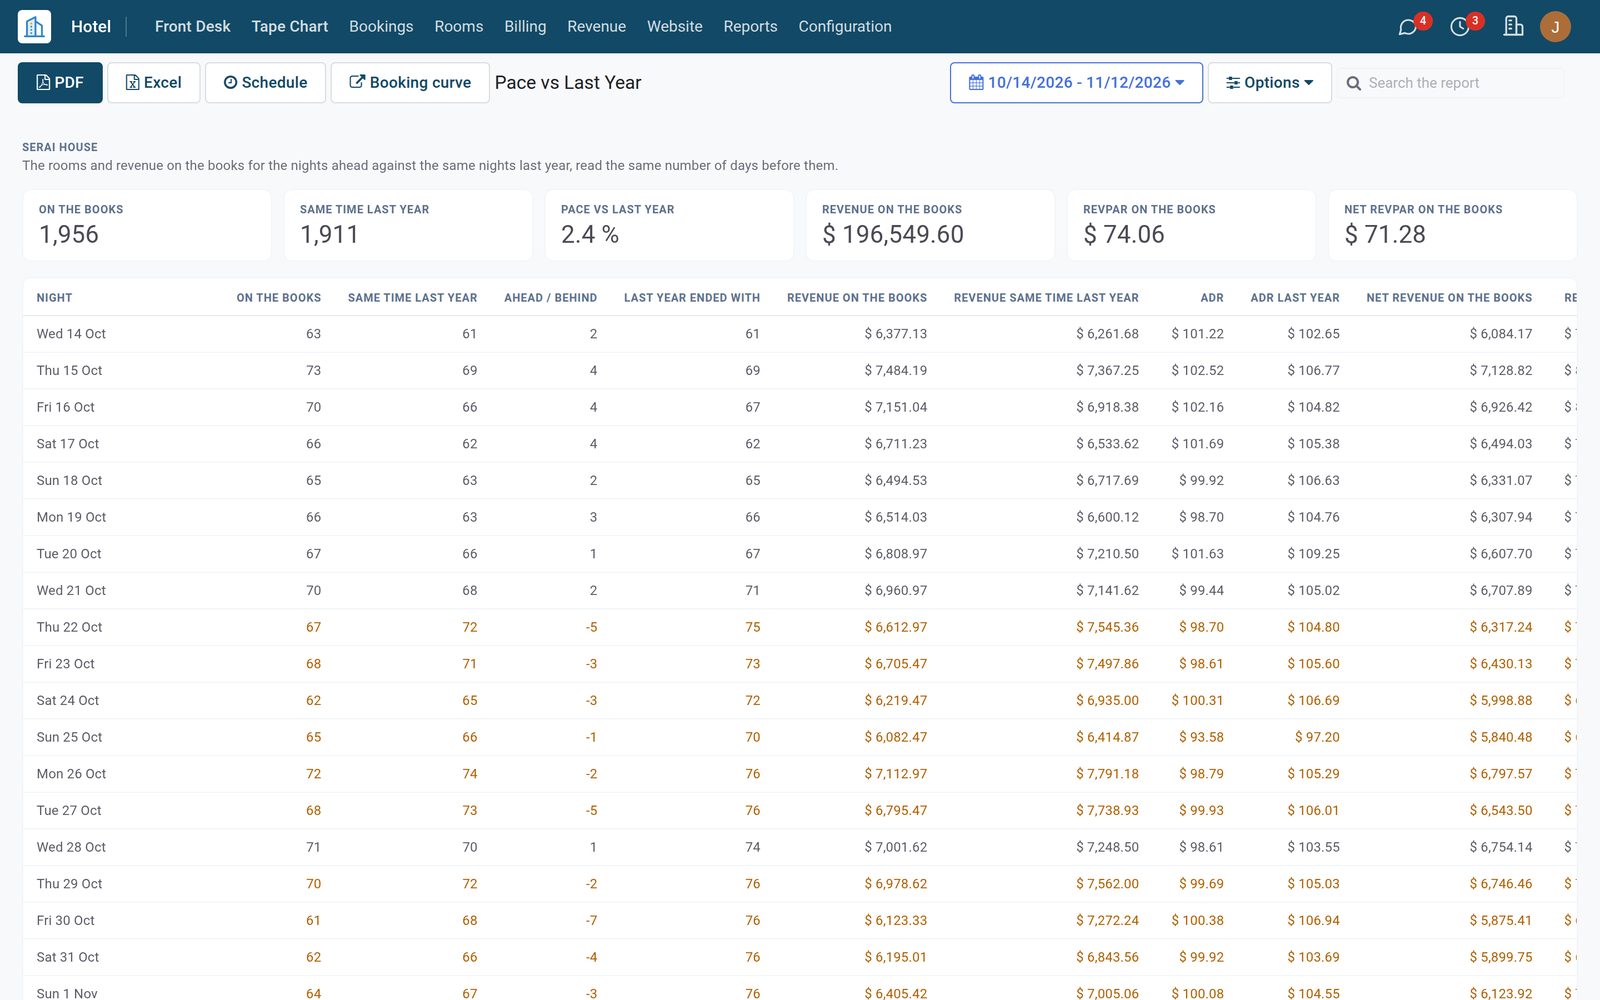Click the REVENUE ON THE BOOKS $ 196,549.60 card
The height and width of the screenshot is (1000, 1600).
pyautogui.click(x=930, y=225)
